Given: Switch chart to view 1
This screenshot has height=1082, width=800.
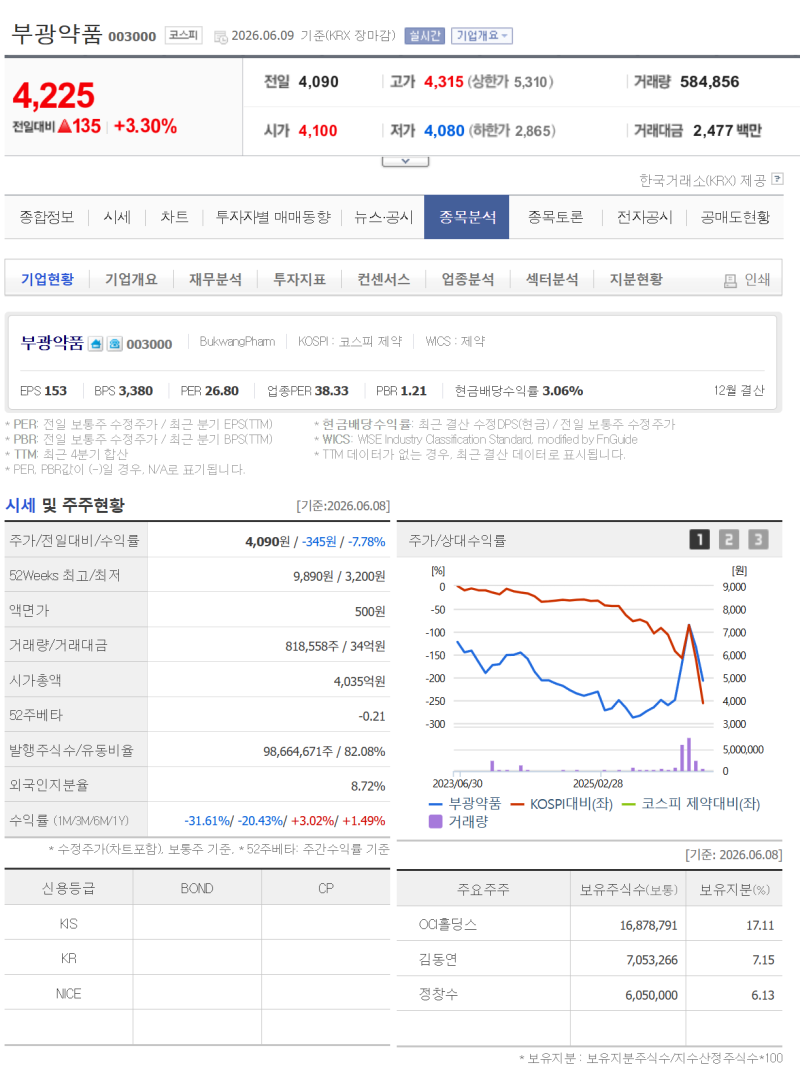Looking at the screenshot, I should (699, 540).
